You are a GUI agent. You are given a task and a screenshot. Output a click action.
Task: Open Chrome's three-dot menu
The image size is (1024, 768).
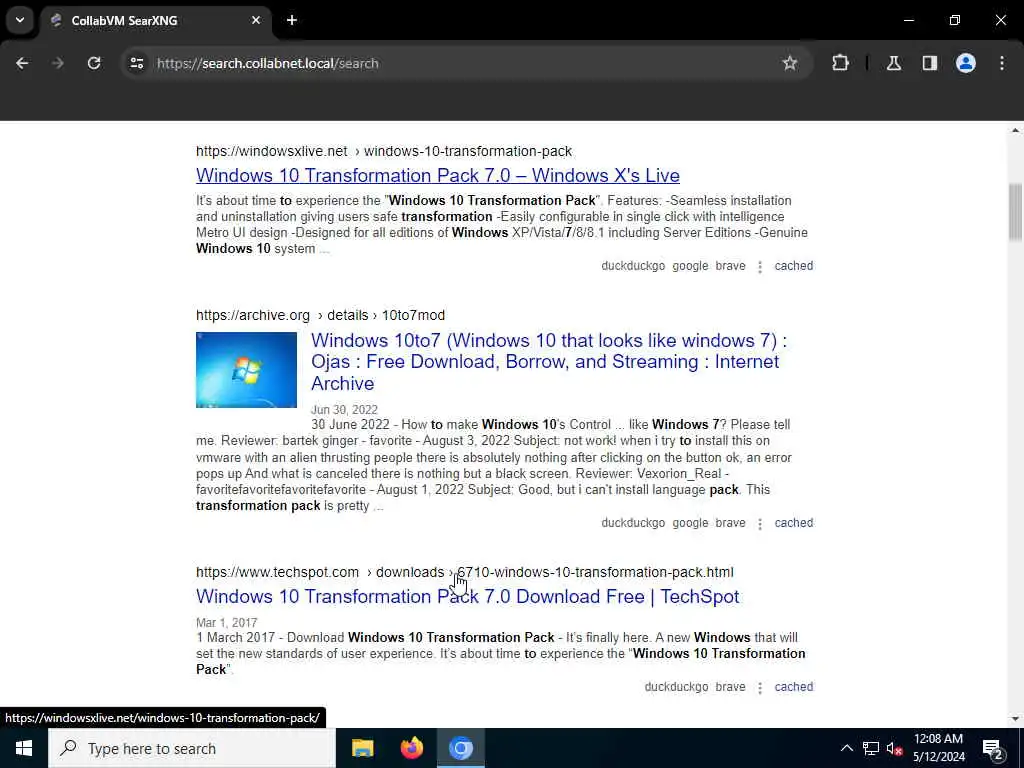(1002, 63)
